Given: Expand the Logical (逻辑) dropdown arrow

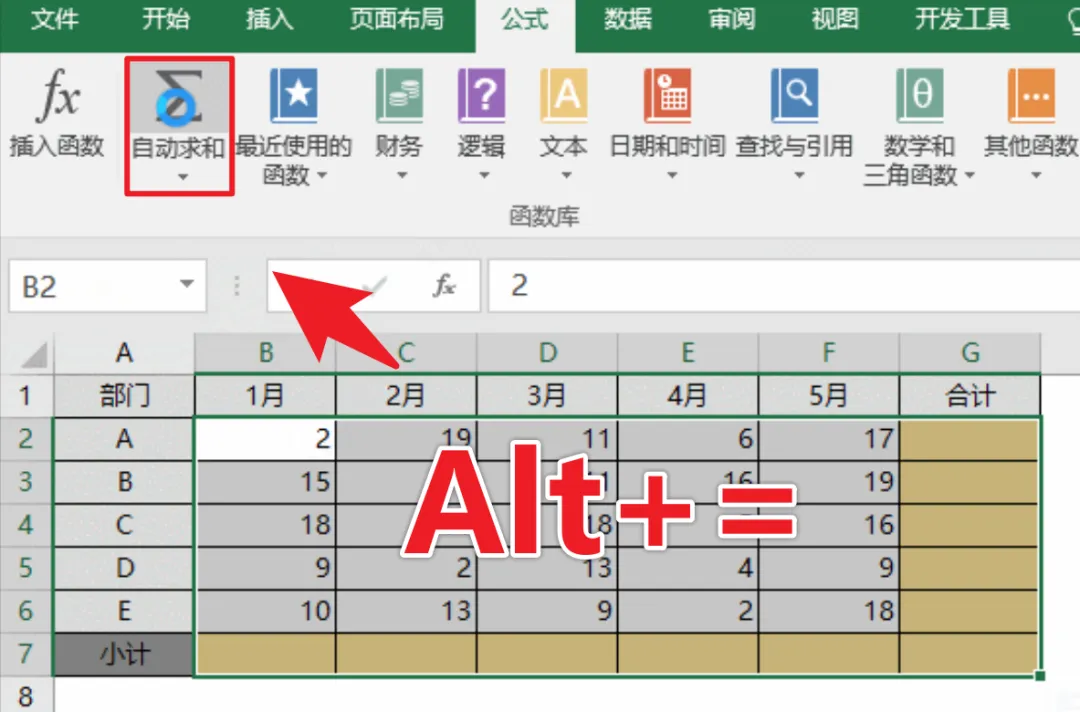Looking at the screenshot, I should pos(484,176).
